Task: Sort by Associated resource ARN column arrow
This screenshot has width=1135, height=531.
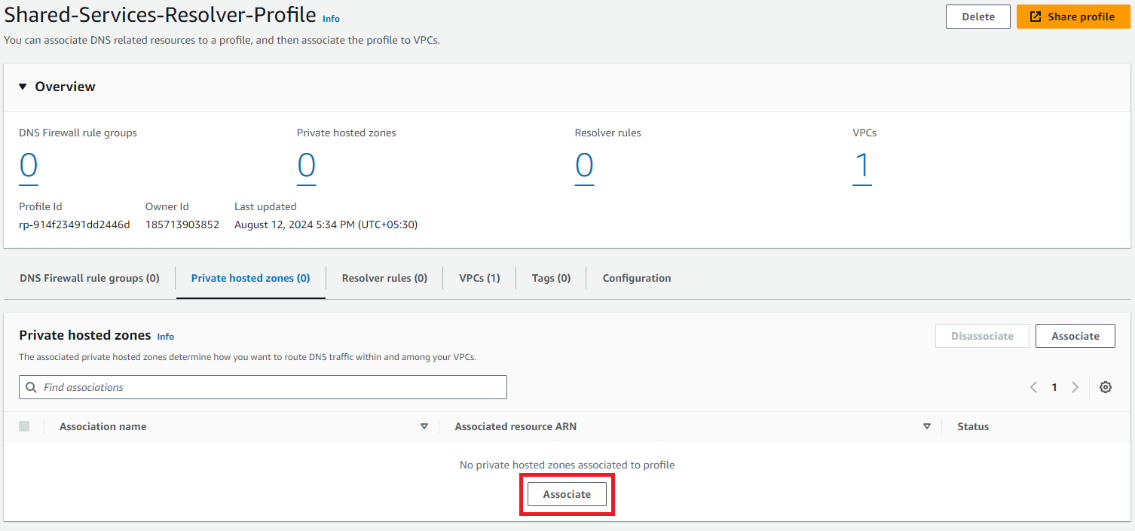Action: point(927,426)
